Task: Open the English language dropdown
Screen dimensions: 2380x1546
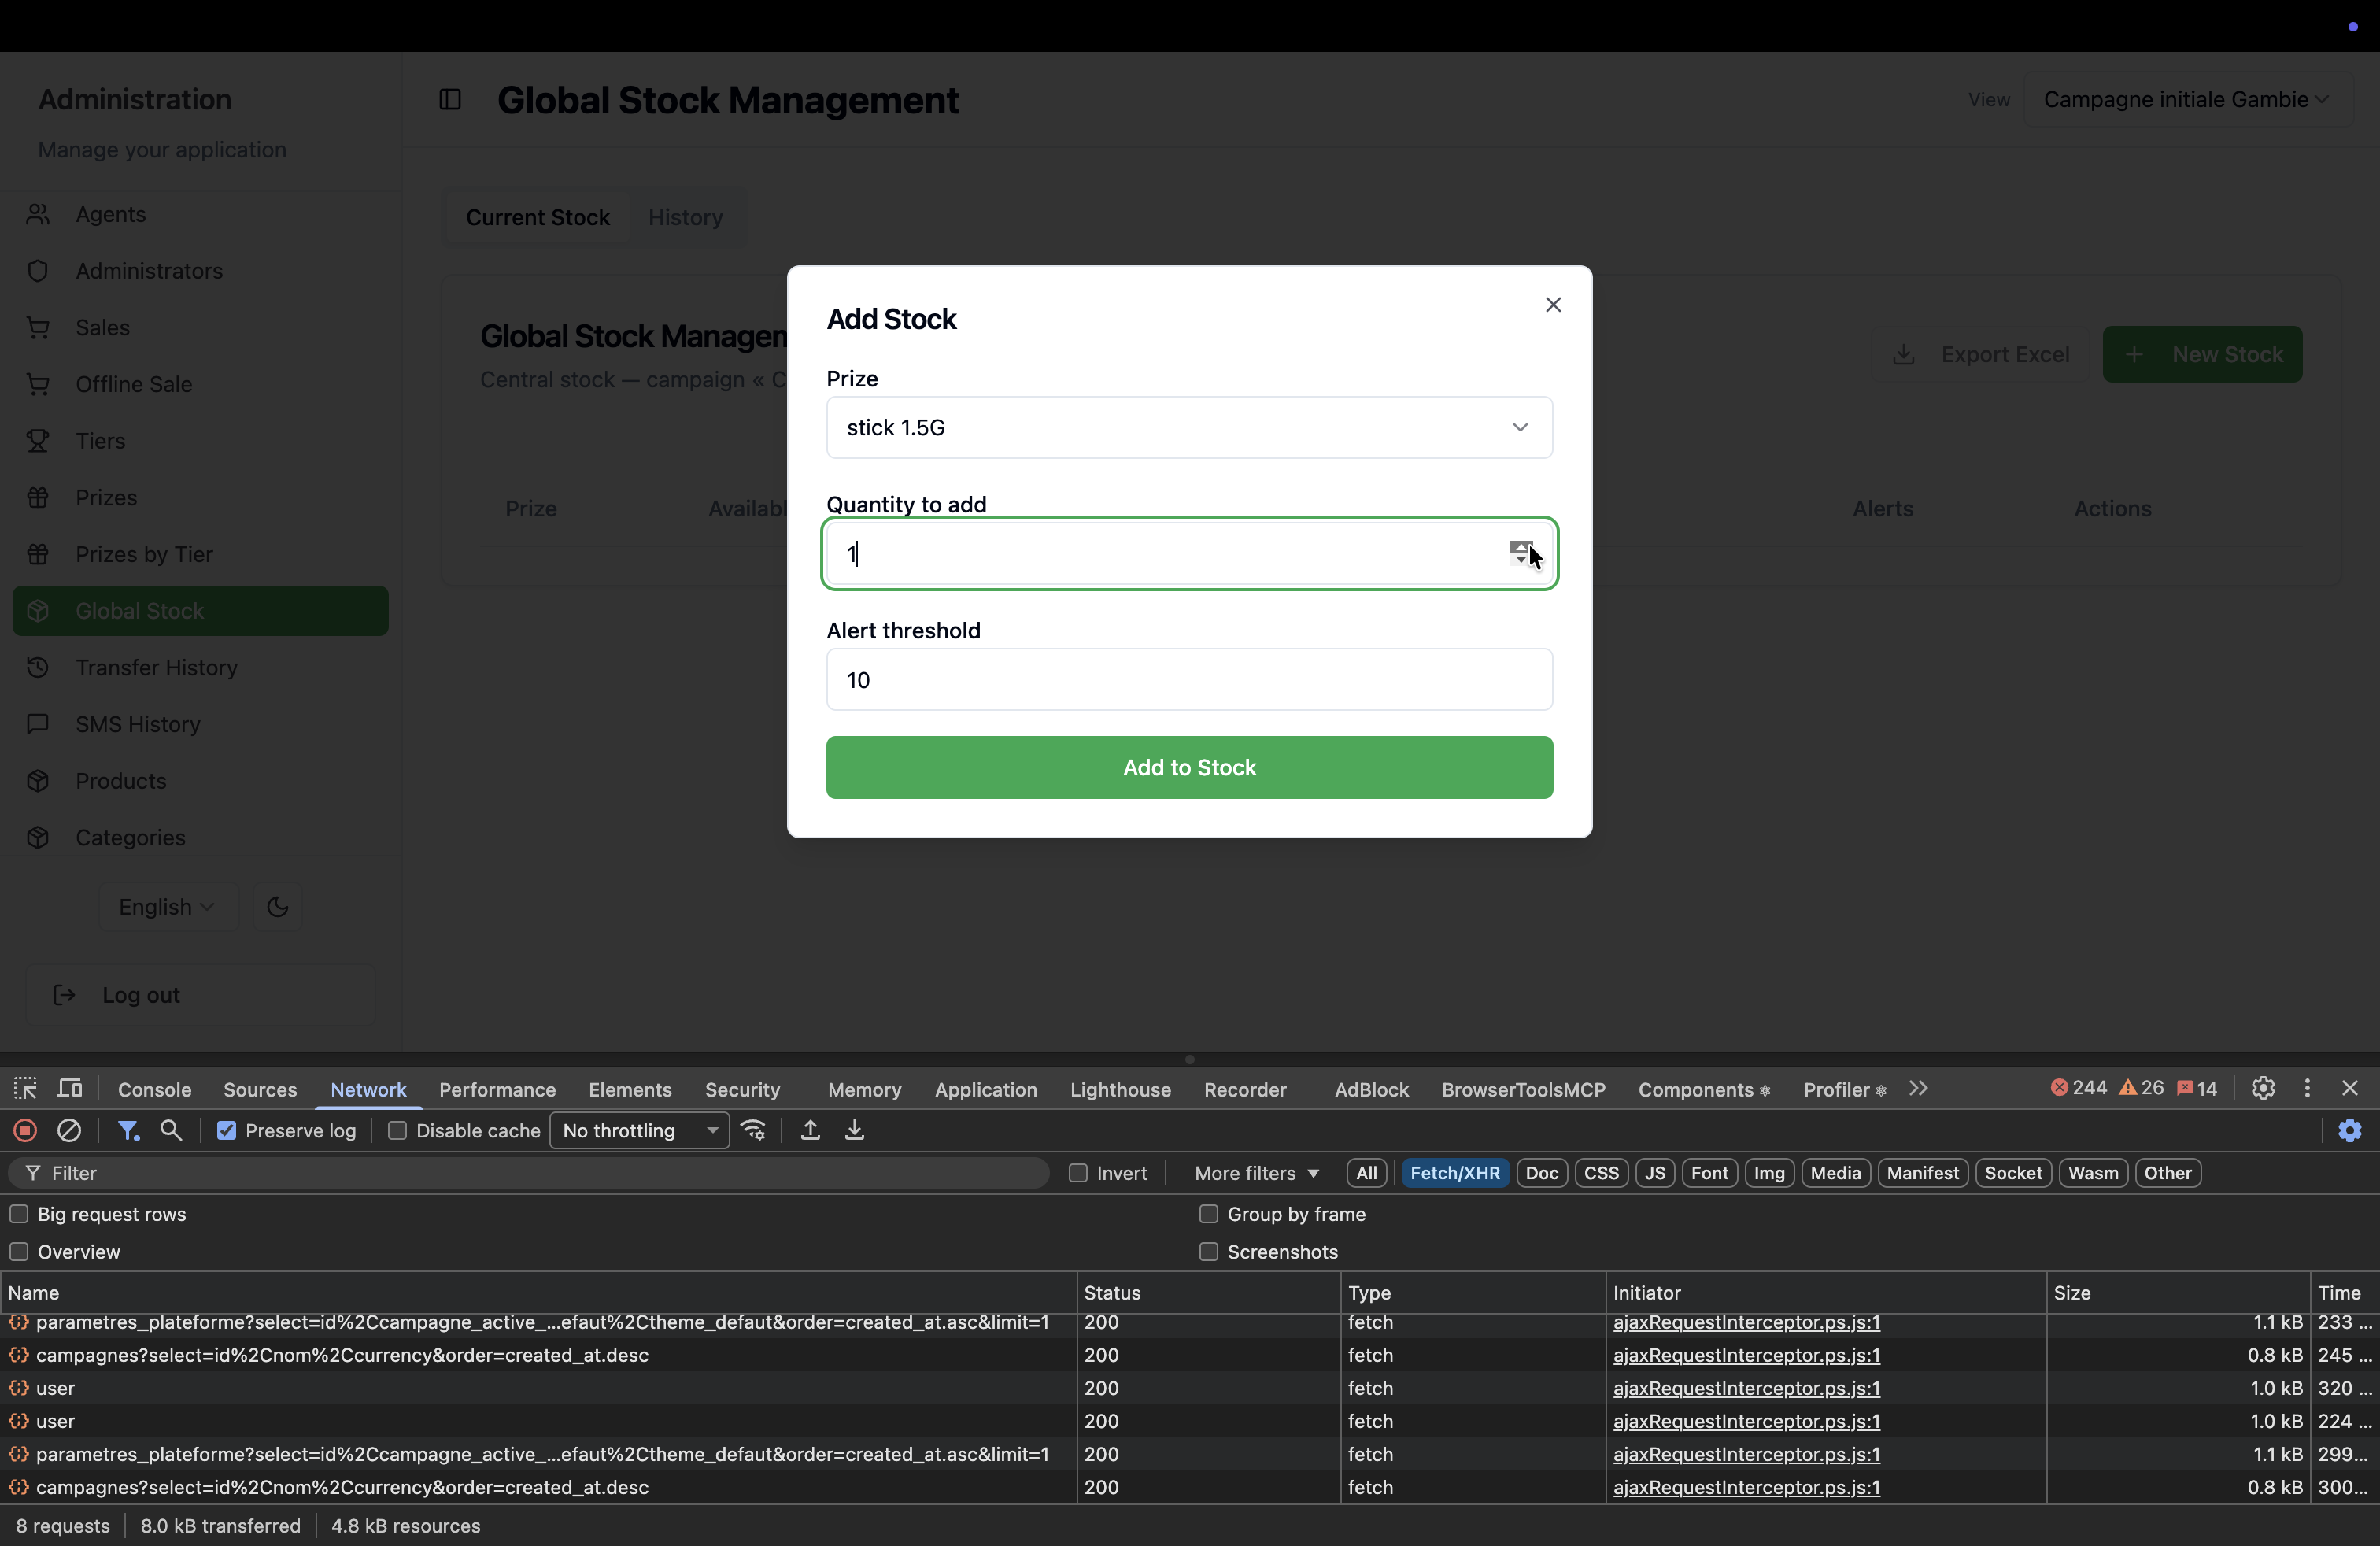Action: (167, 906)
